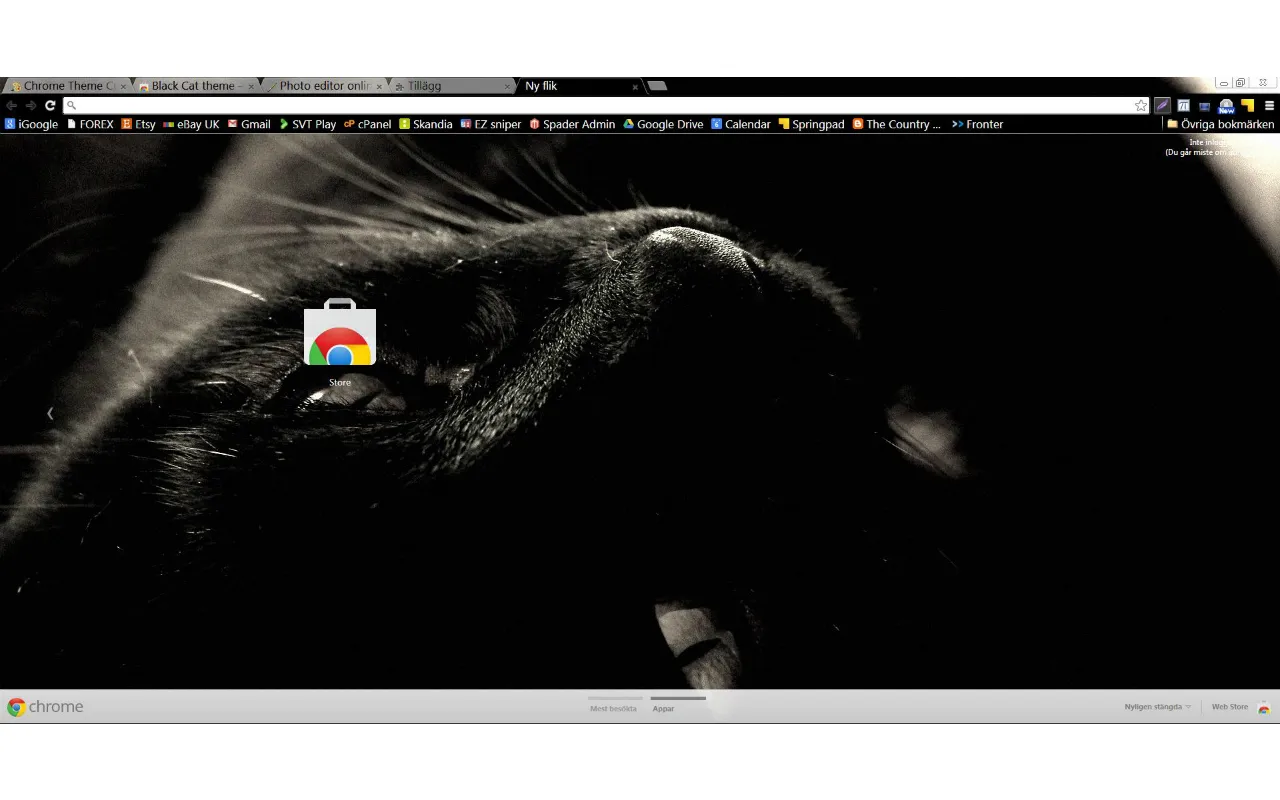Open the cPanel bookmark
Image resolution: width=1280 pixels, height=800 pixels.
pos(367,124)
